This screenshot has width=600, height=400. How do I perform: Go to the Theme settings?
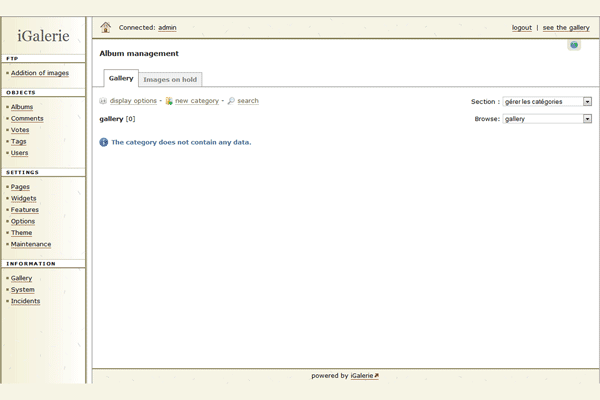click(x=22, y=233)
